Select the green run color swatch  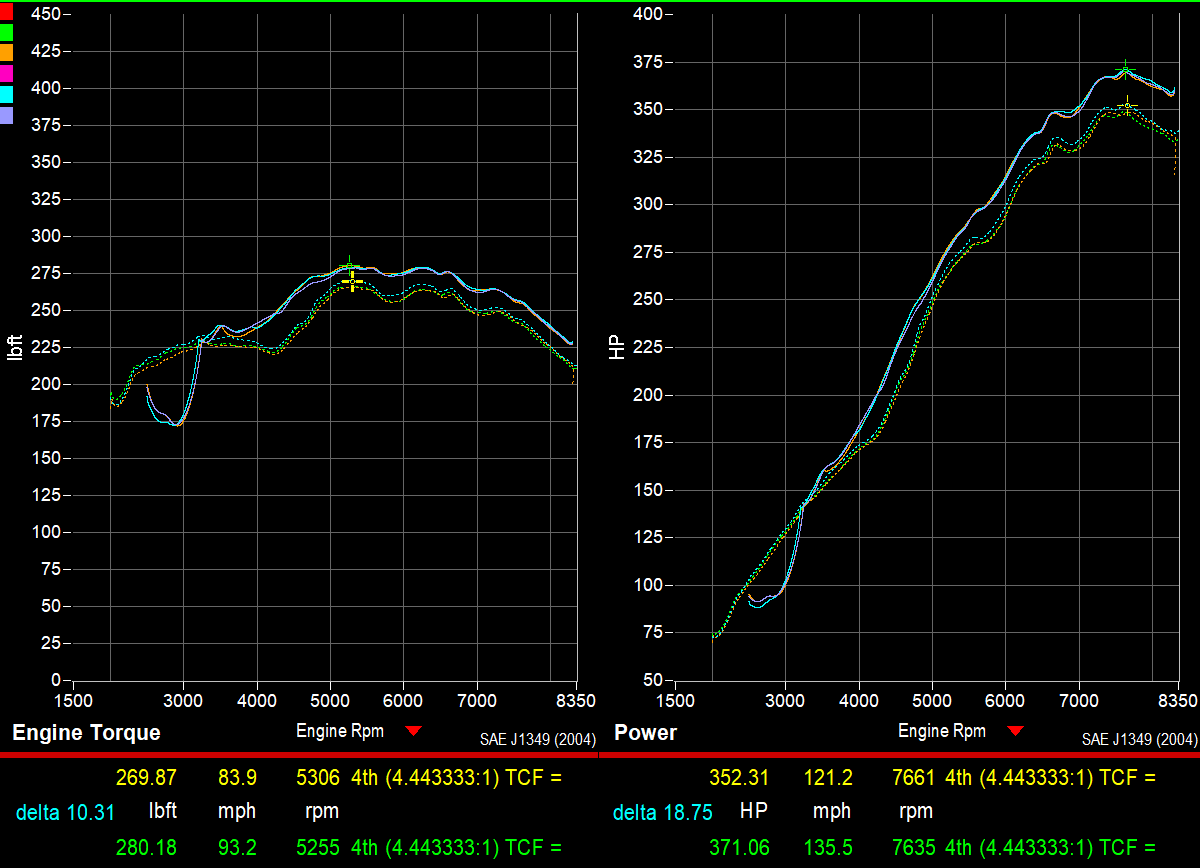click(6, 32)
